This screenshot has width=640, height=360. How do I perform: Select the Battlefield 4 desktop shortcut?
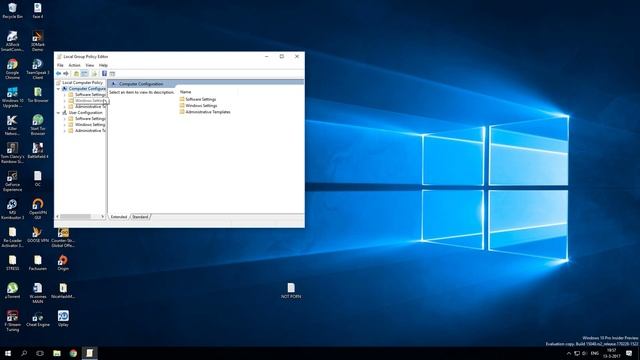(38, 150)
